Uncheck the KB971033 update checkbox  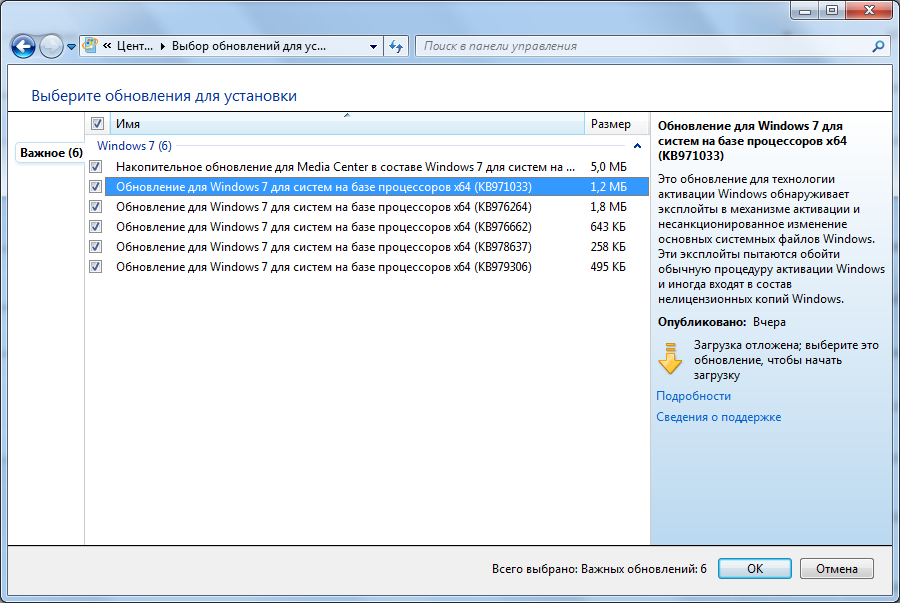point(96,187)
